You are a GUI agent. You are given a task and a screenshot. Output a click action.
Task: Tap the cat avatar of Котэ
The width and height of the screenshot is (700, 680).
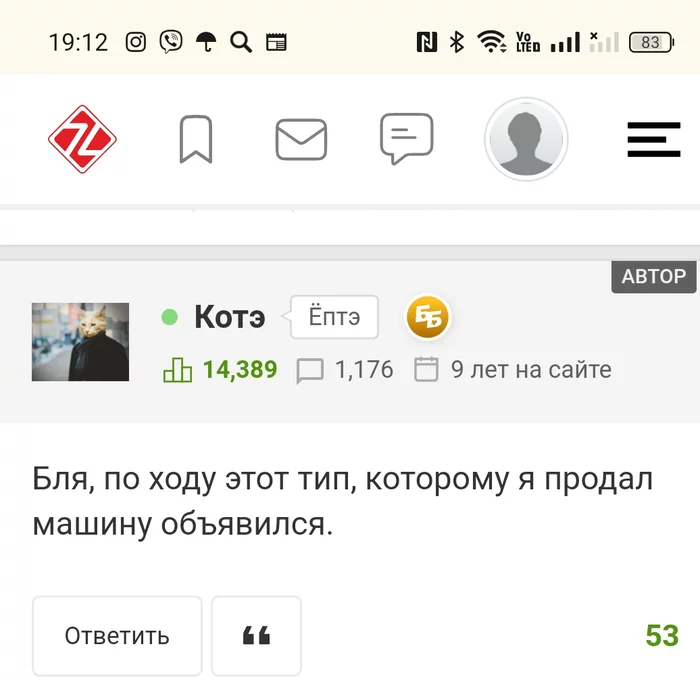pos(80,342)
